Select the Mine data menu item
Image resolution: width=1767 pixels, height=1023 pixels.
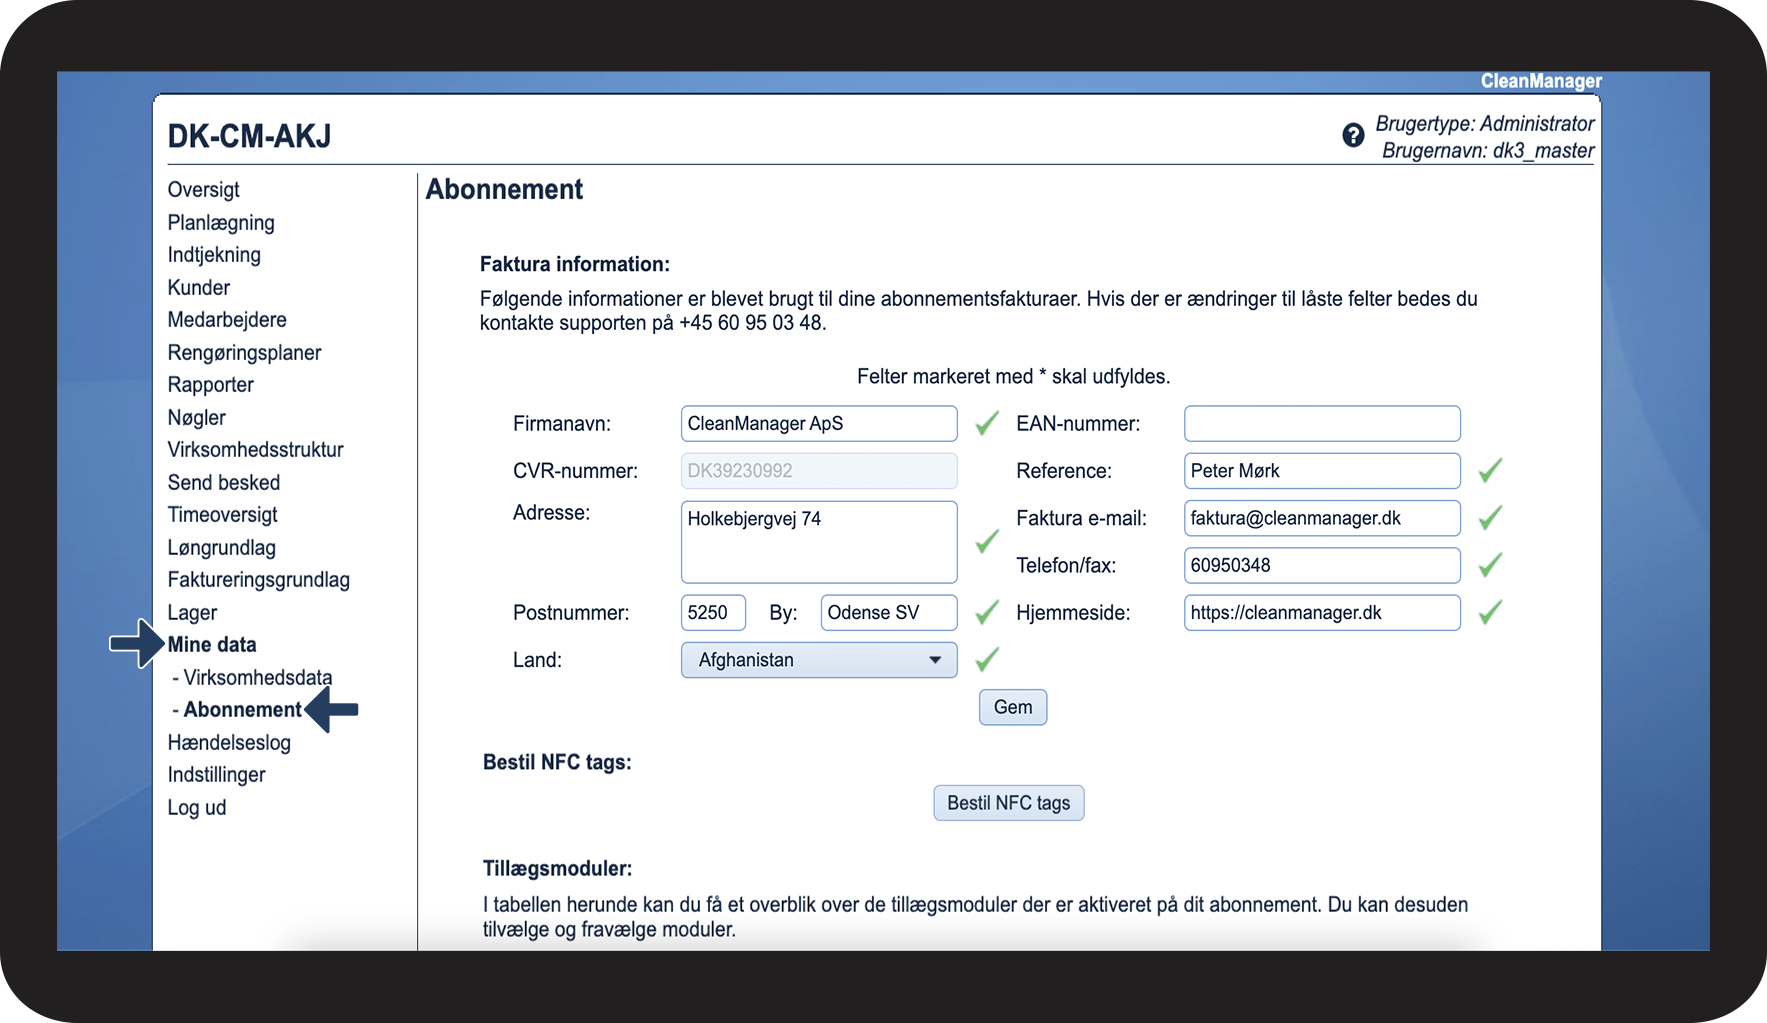[x=212, y=645]
